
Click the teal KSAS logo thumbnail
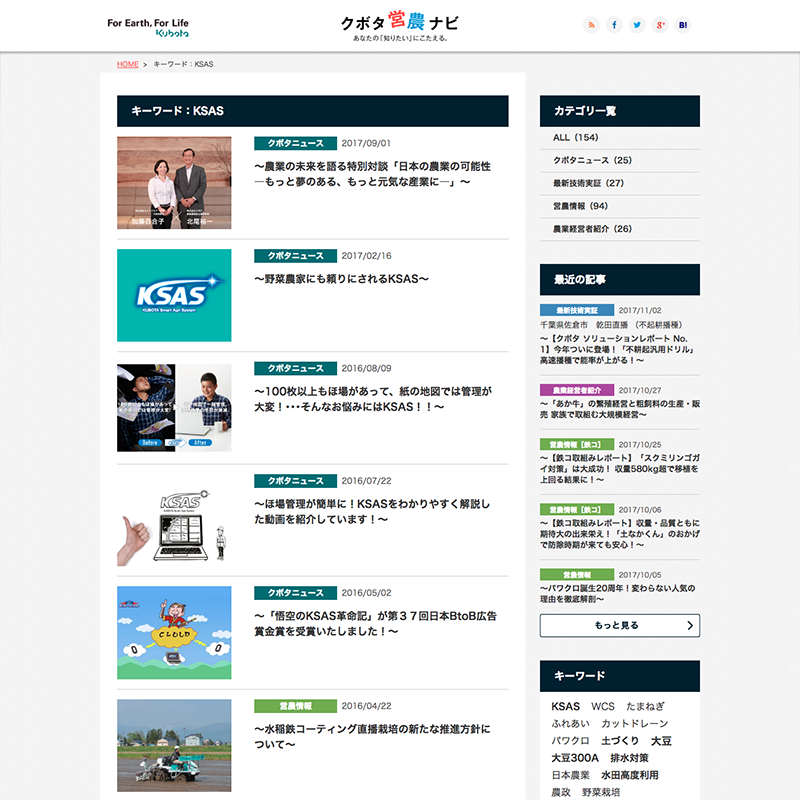coord(174,295)
